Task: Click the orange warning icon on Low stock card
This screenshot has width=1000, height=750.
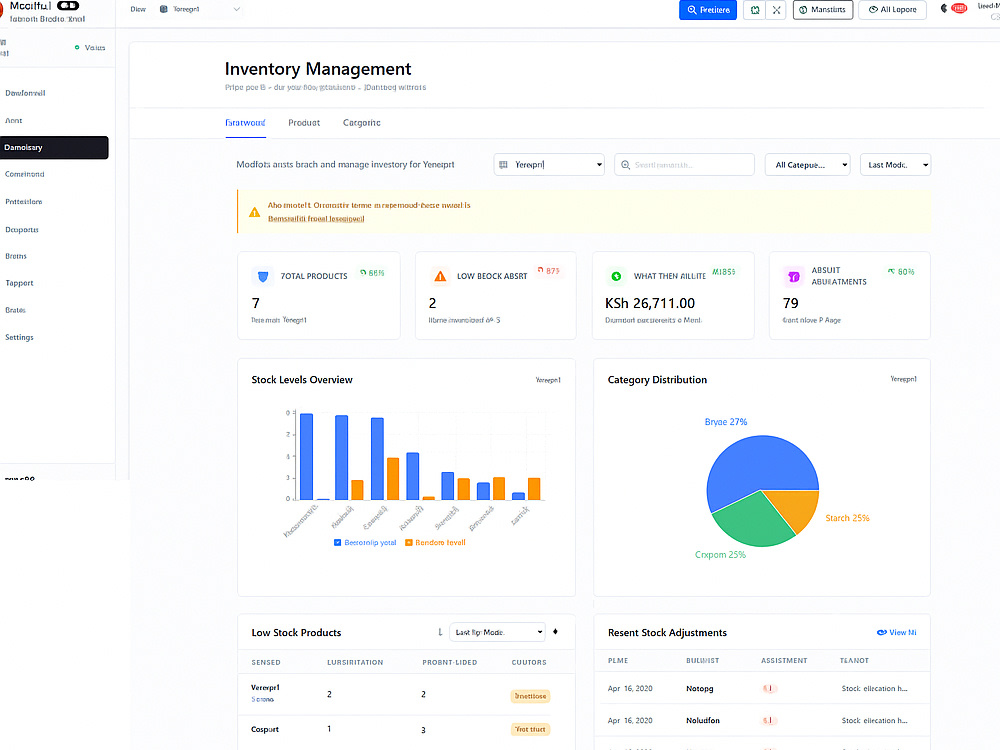Action: pos(440,276)
